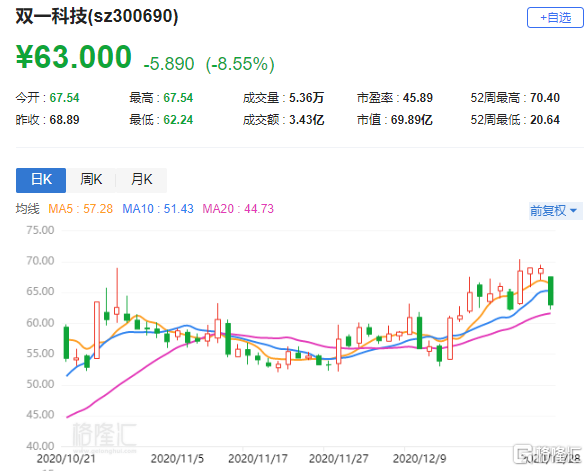This screenshot has width=588, height=471.
Task: Click the 均线 moving average label
Action: tap(27, 209)
